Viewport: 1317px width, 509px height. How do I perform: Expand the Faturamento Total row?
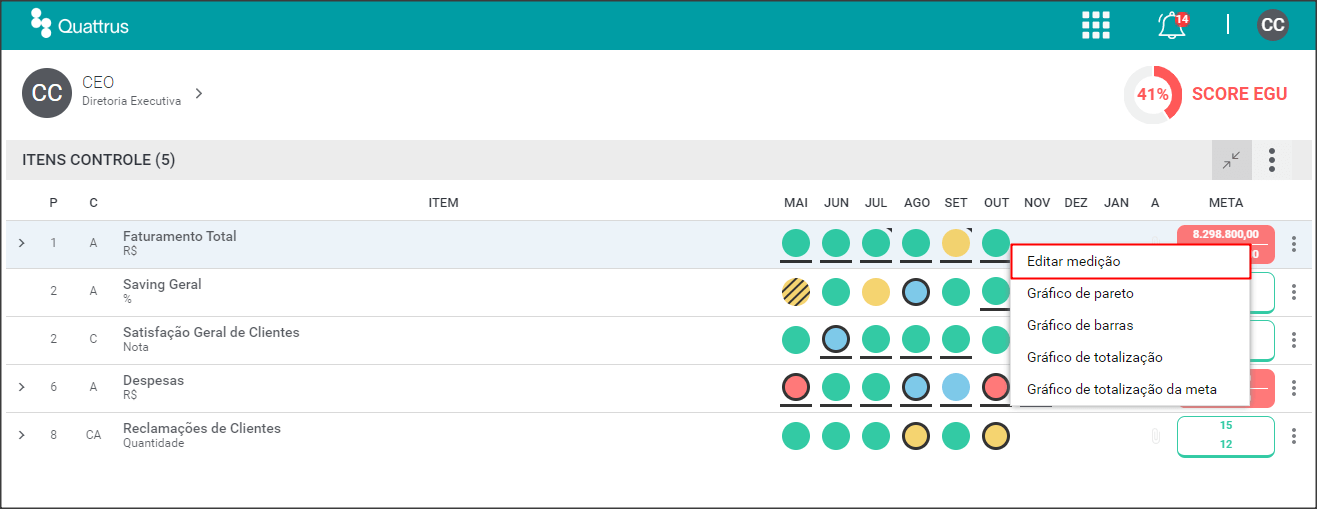[x=21, y=243]
